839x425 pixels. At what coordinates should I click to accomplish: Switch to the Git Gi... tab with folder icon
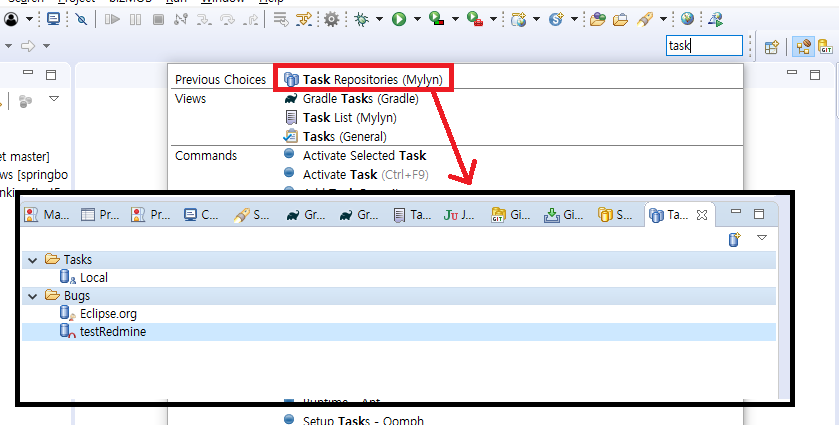[510, 215]
